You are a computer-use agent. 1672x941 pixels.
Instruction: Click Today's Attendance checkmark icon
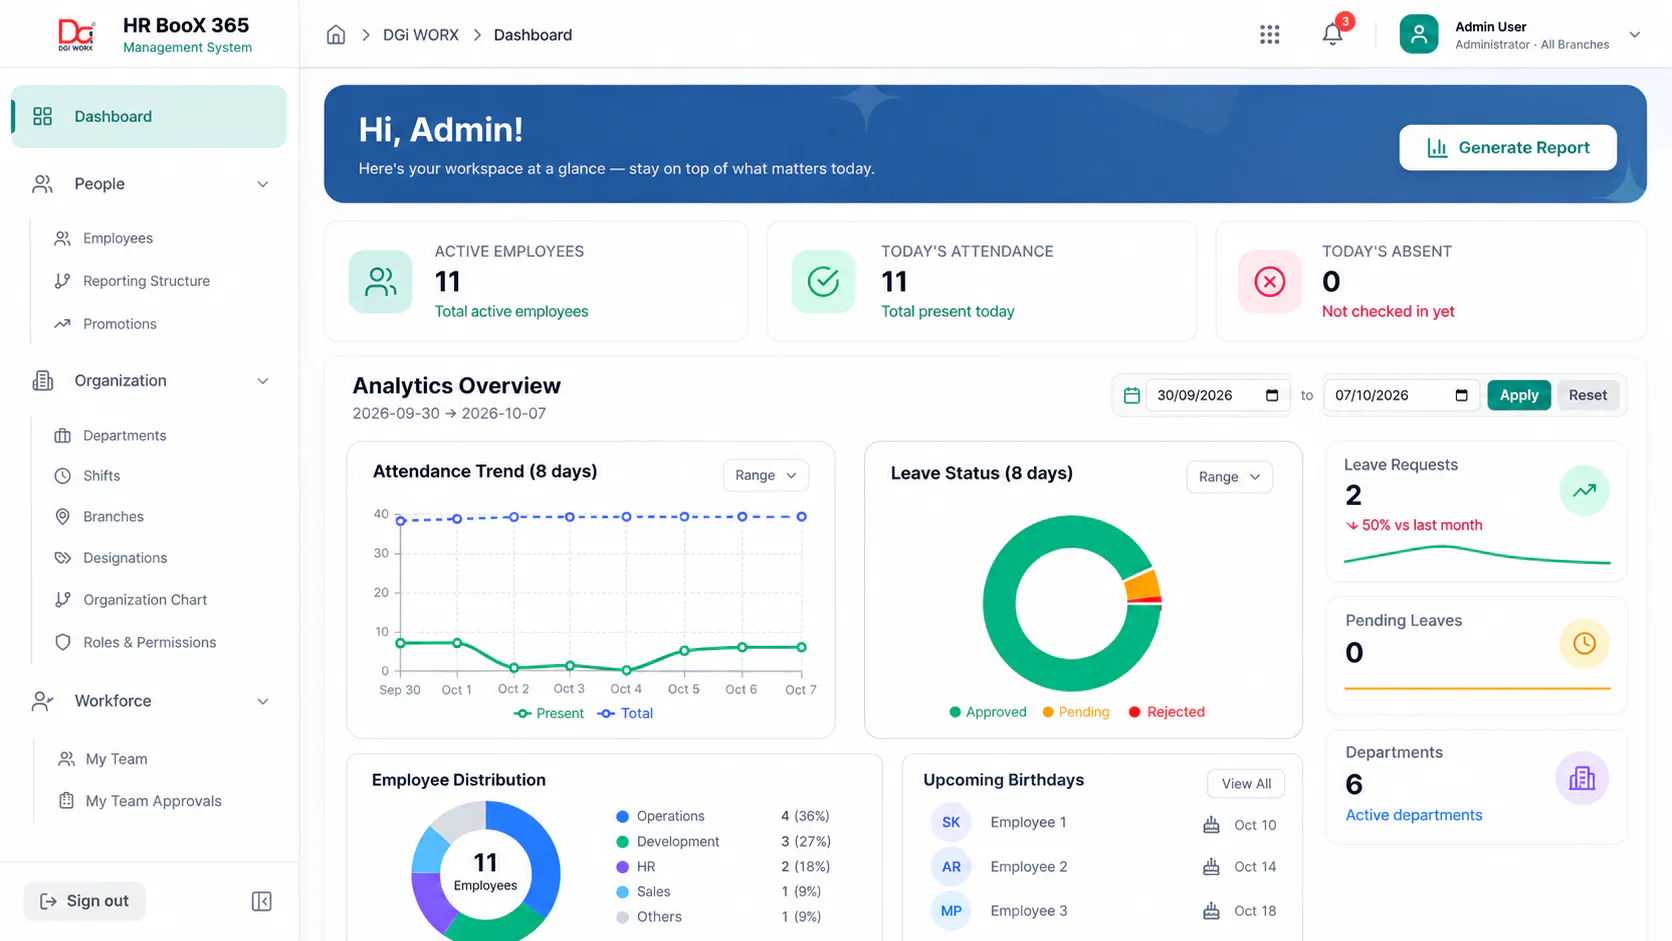pyautogui.click(x=823, y=282)
